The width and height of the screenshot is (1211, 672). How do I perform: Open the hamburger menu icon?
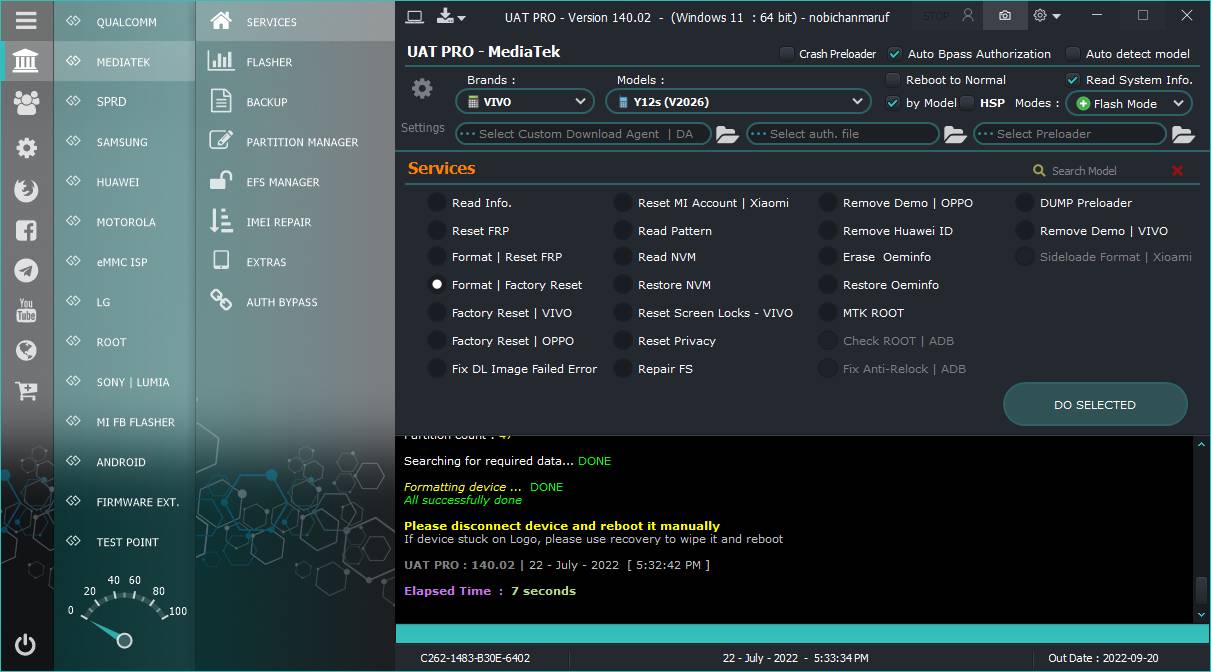tap(26, 20)
